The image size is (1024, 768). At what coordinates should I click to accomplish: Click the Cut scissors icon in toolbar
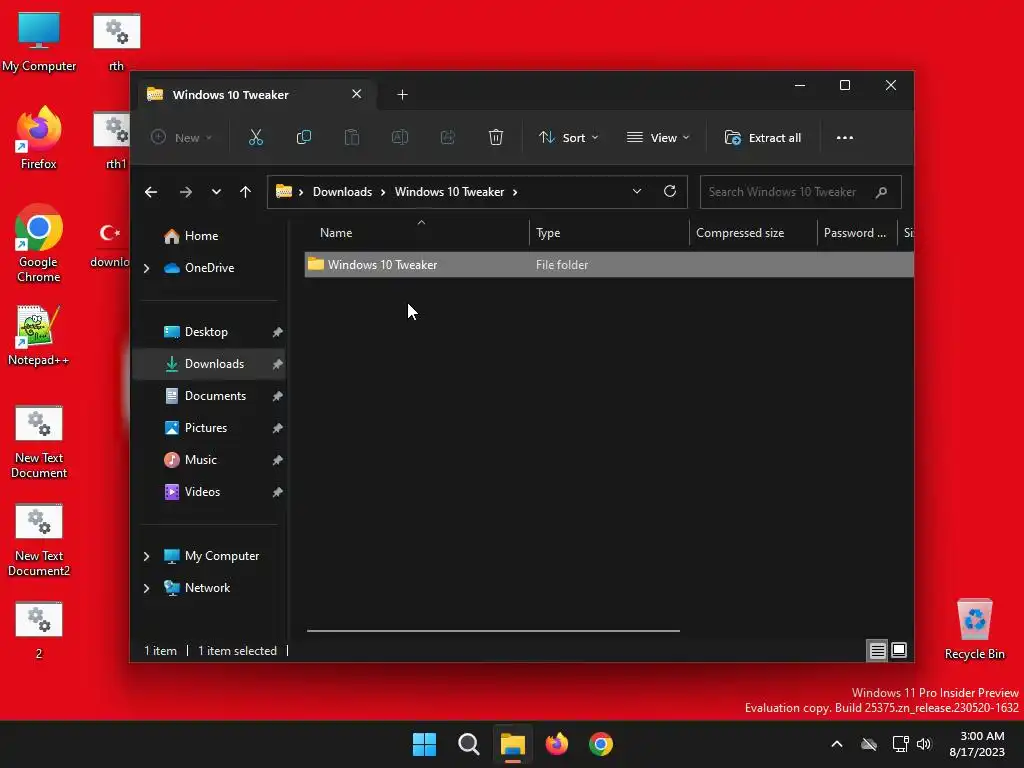click(255, 138)
